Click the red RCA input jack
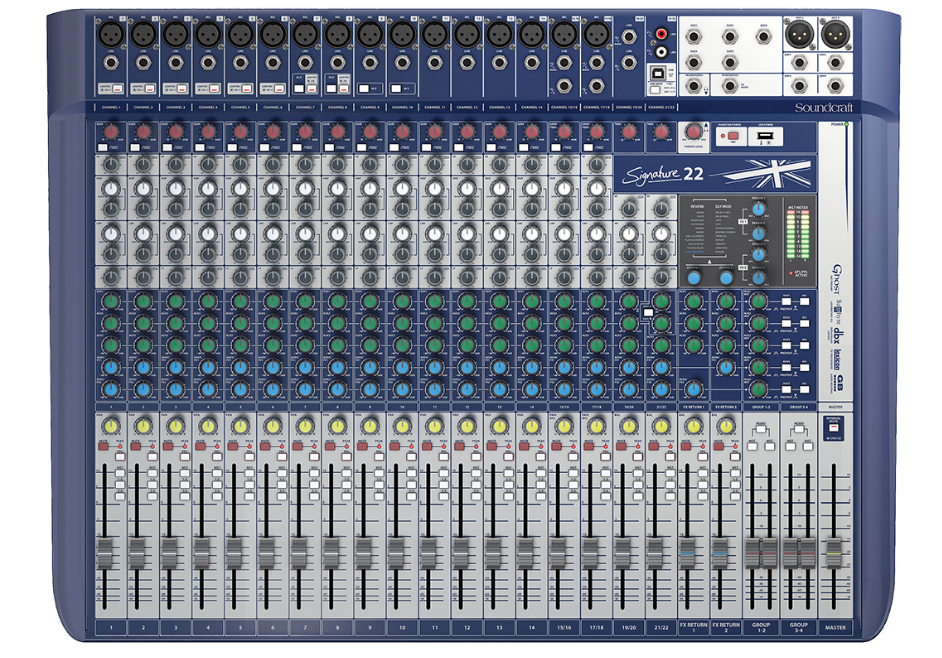Screen dimensions: 942x658 [661, 35]
